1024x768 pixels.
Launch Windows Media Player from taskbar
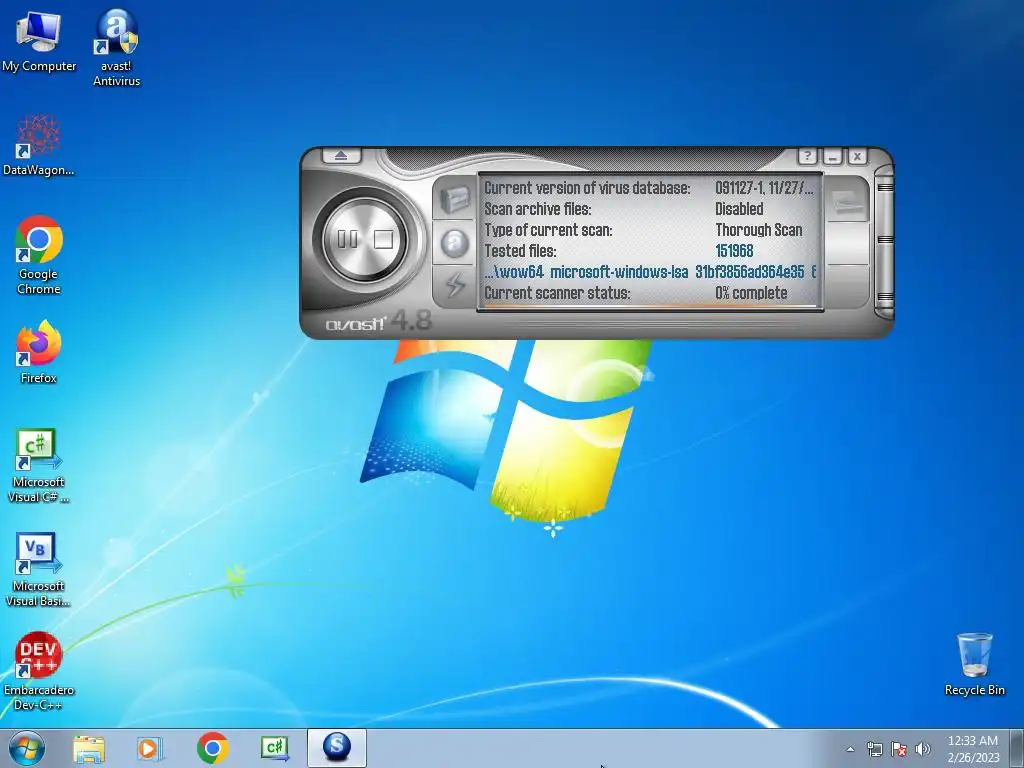pos(150,748)
